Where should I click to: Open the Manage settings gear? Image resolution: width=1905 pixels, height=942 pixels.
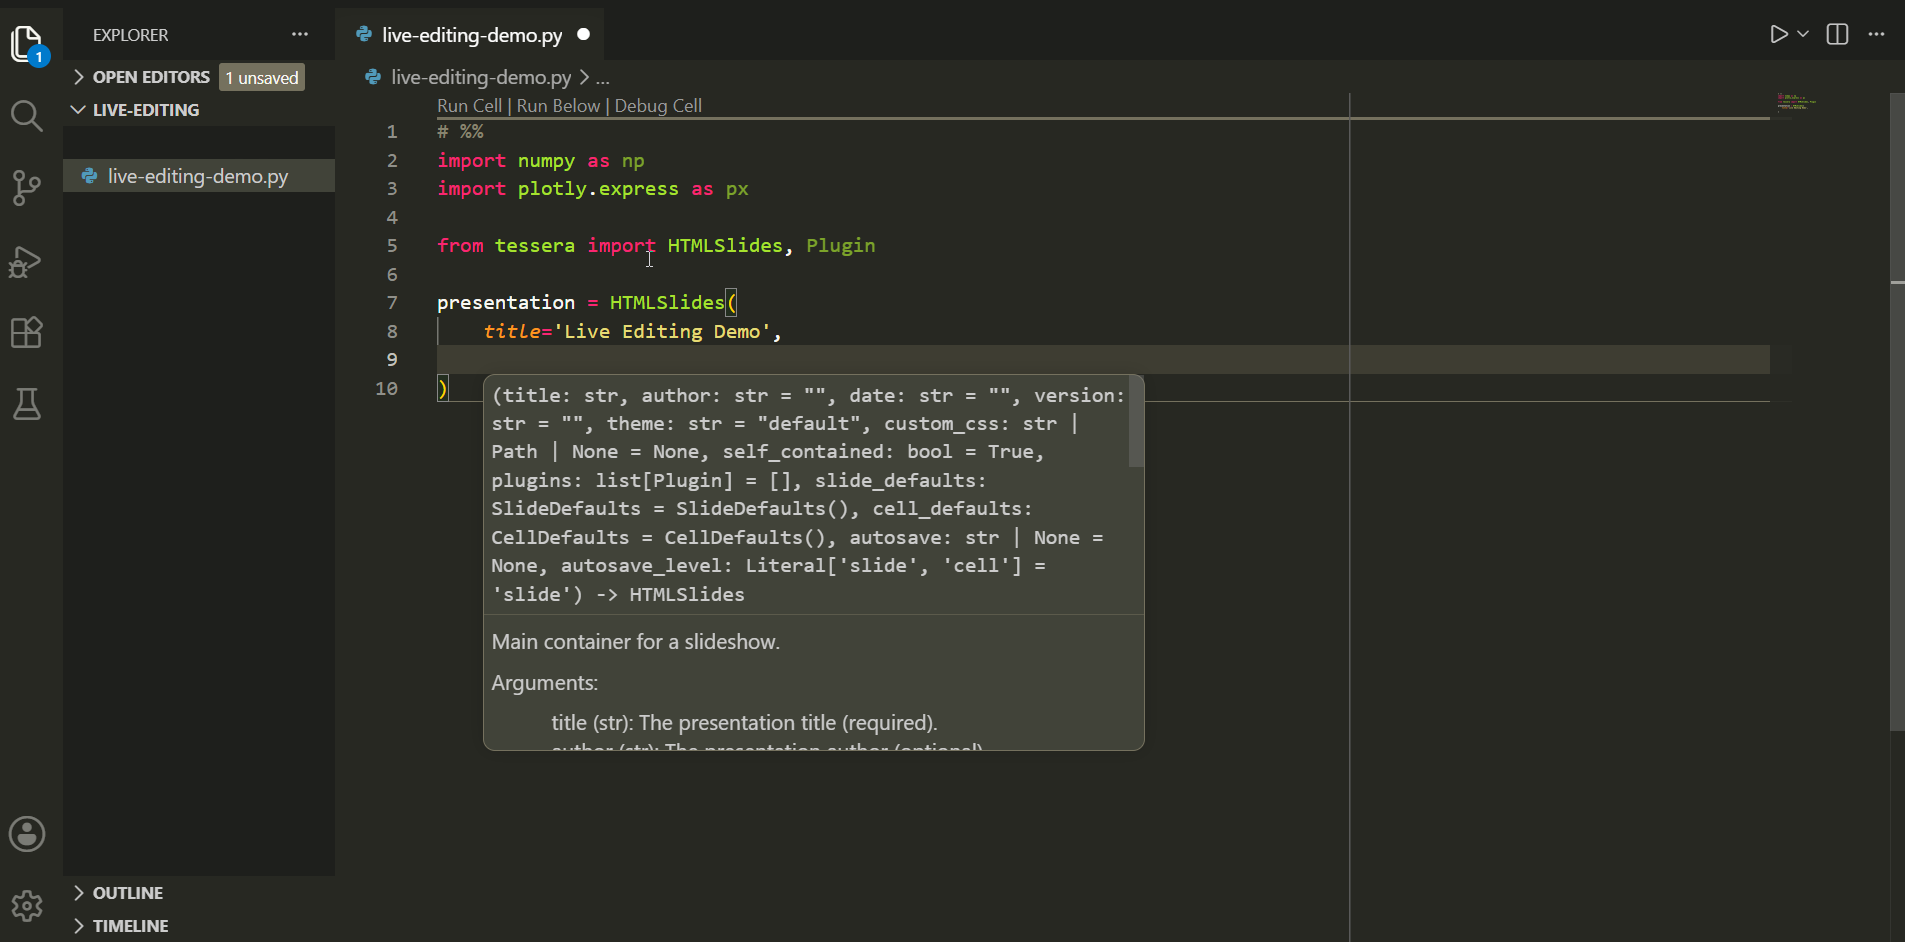click(27, 906)
